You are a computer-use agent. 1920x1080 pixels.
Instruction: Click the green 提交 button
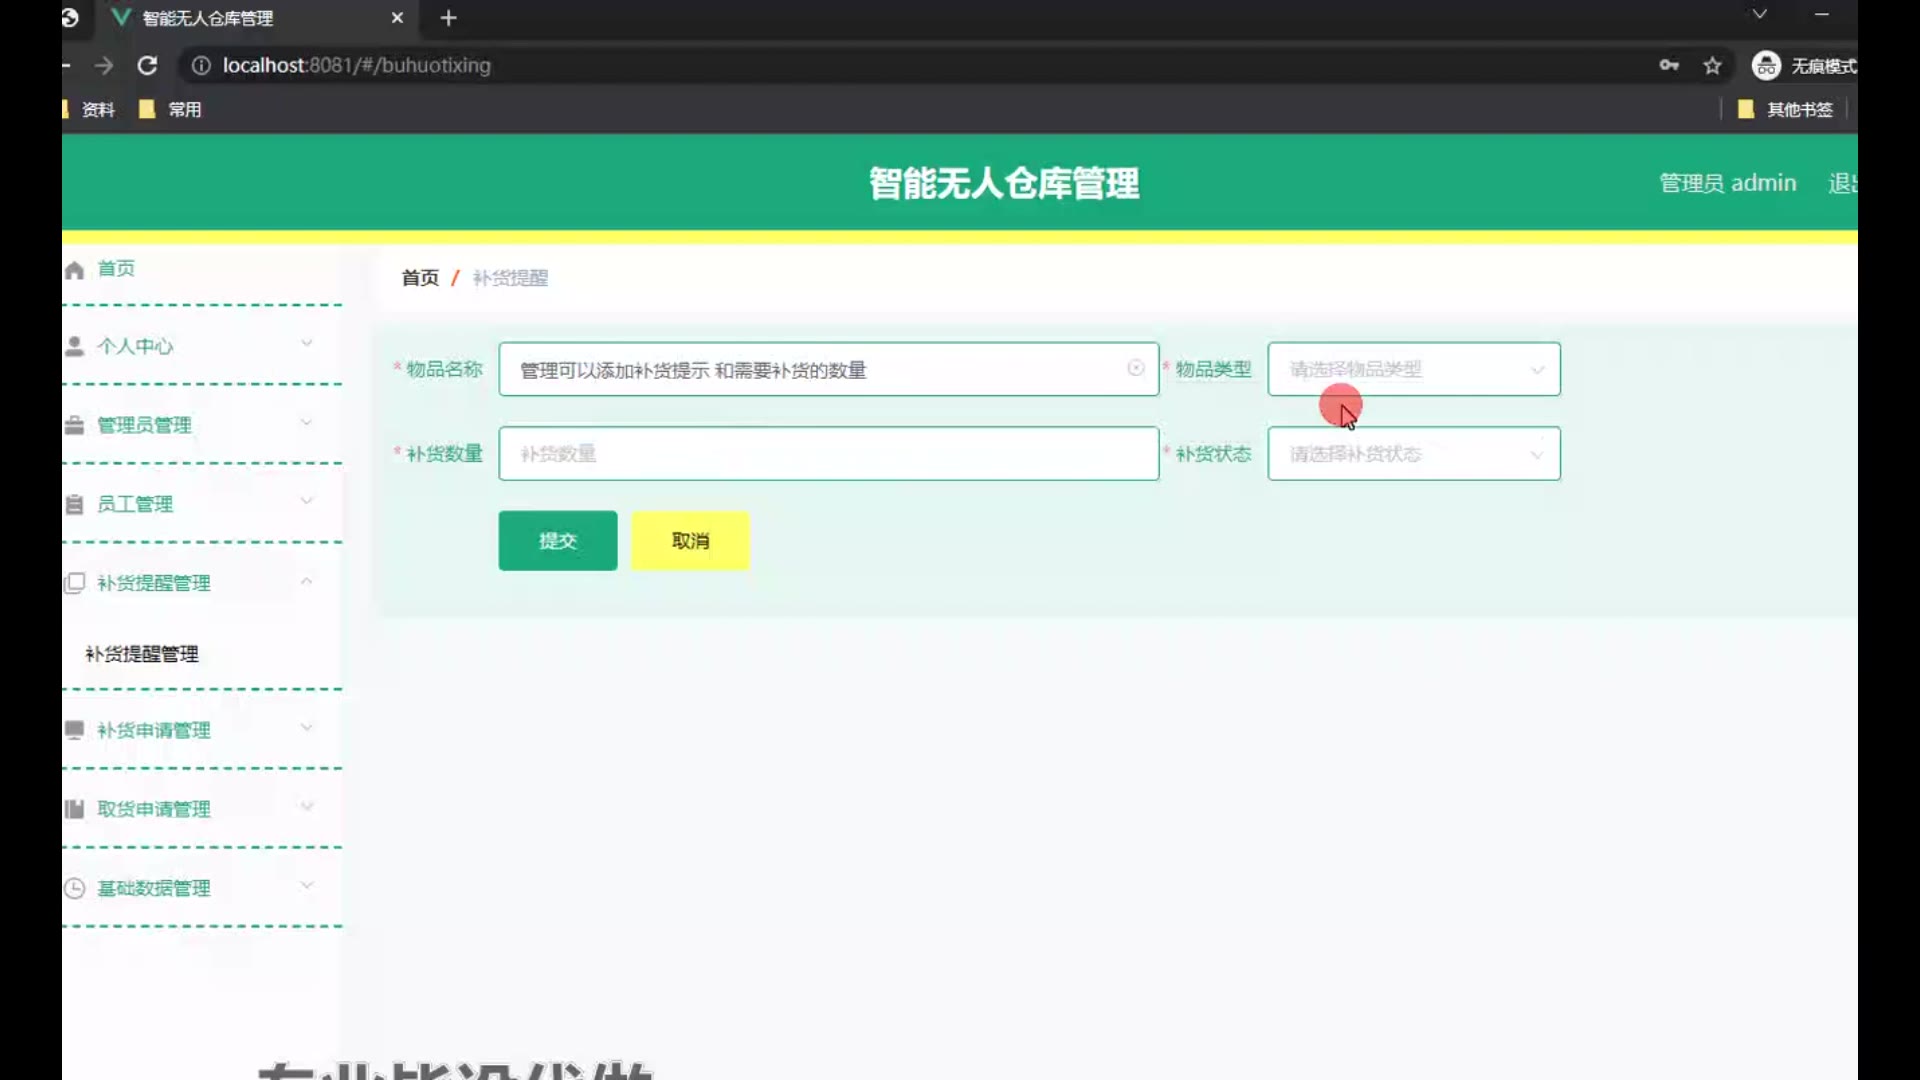point(557,541)
